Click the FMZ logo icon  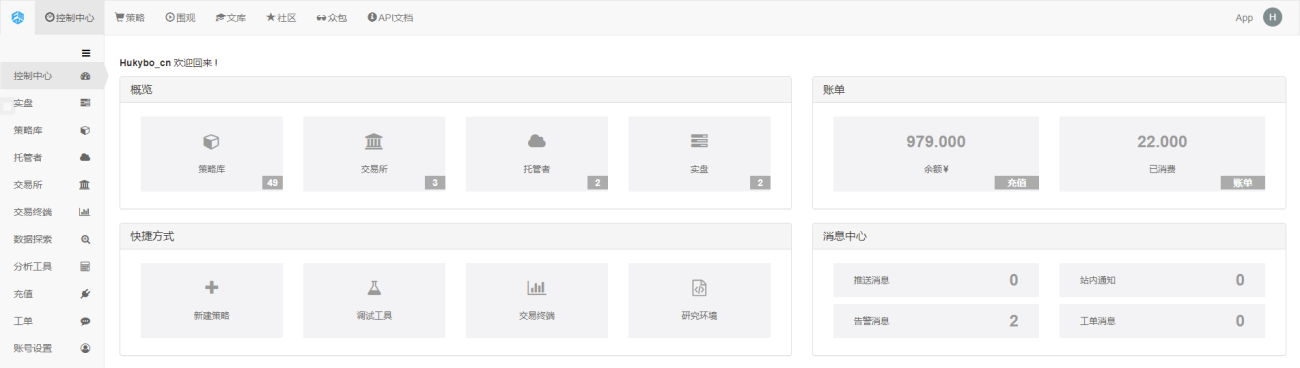click(x=17, y=18)
